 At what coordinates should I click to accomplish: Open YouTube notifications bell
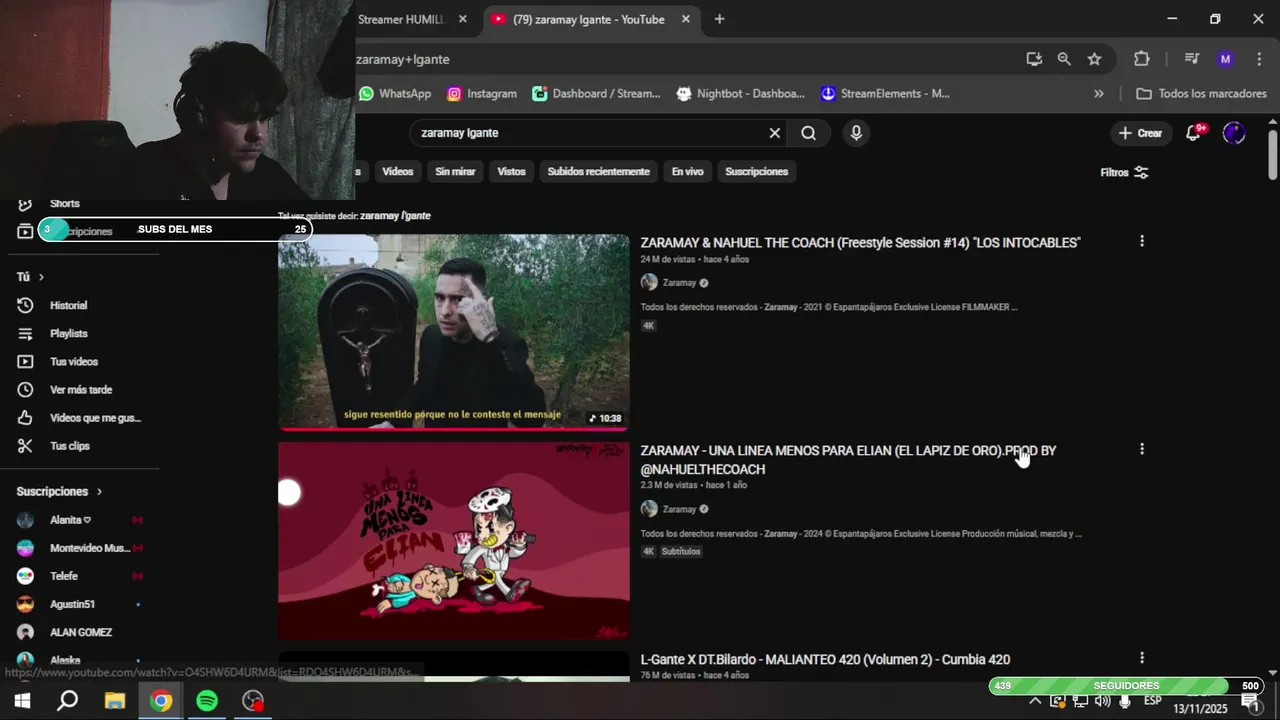point(1194,133)
